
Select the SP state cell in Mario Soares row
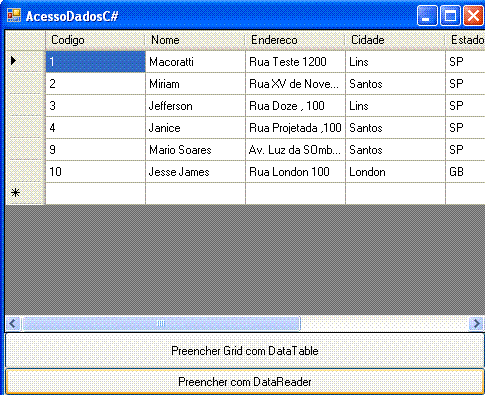click(x=465, y=149)
